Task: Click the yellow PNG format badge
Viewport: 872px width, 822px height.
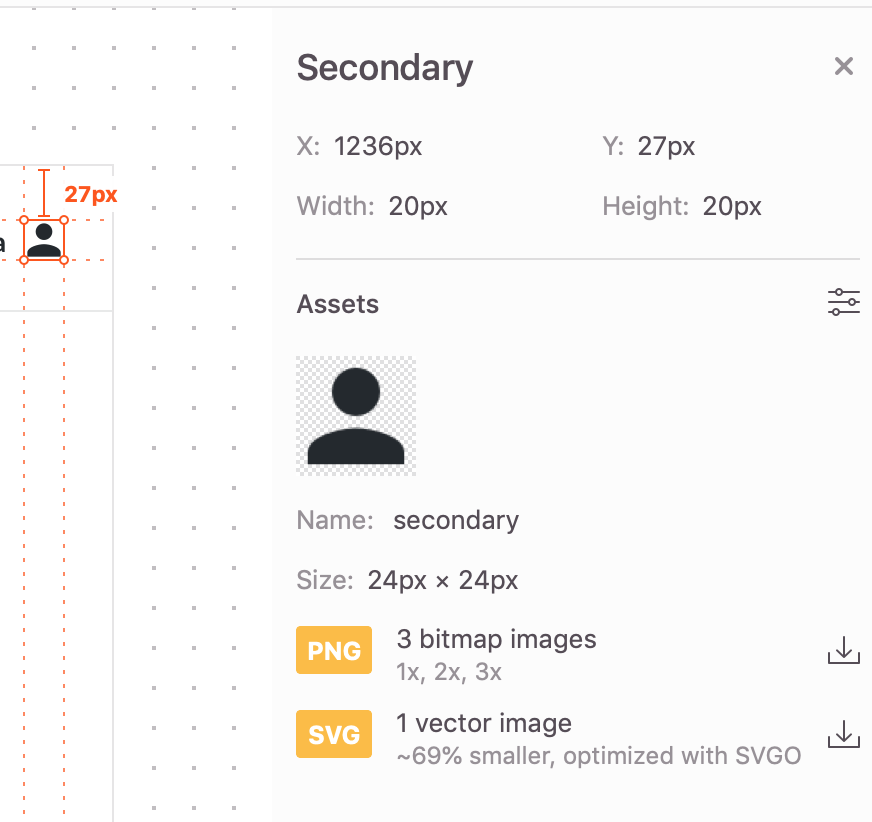Action: (334, 650)
